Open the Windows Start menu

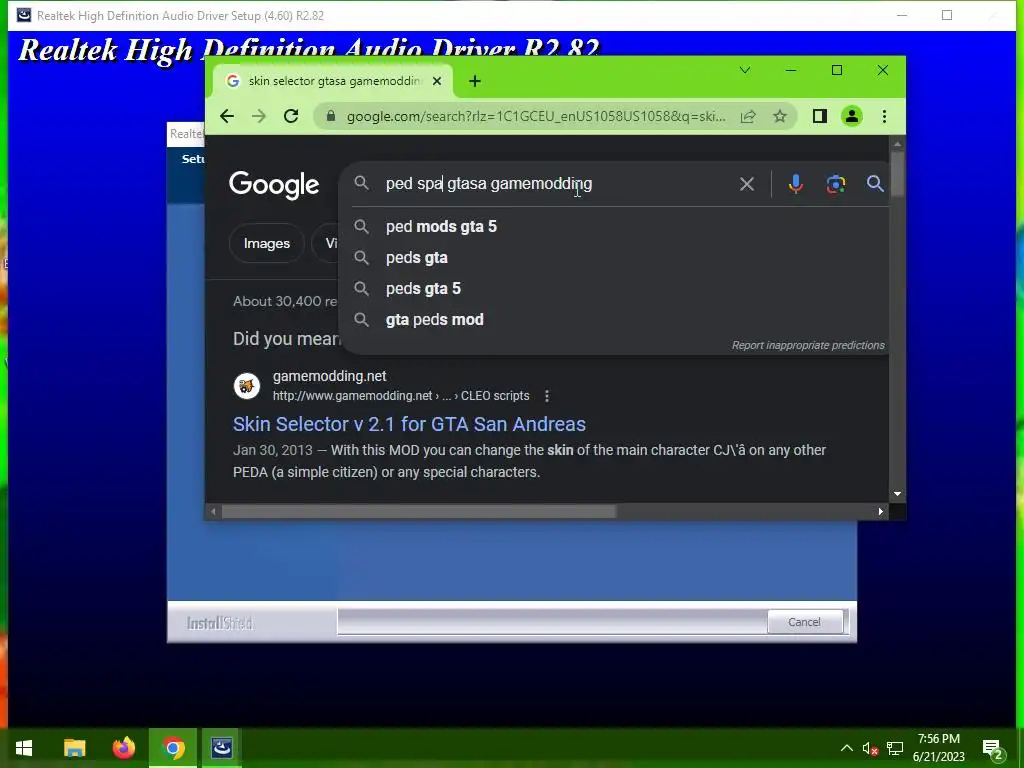tap(24, 748)
